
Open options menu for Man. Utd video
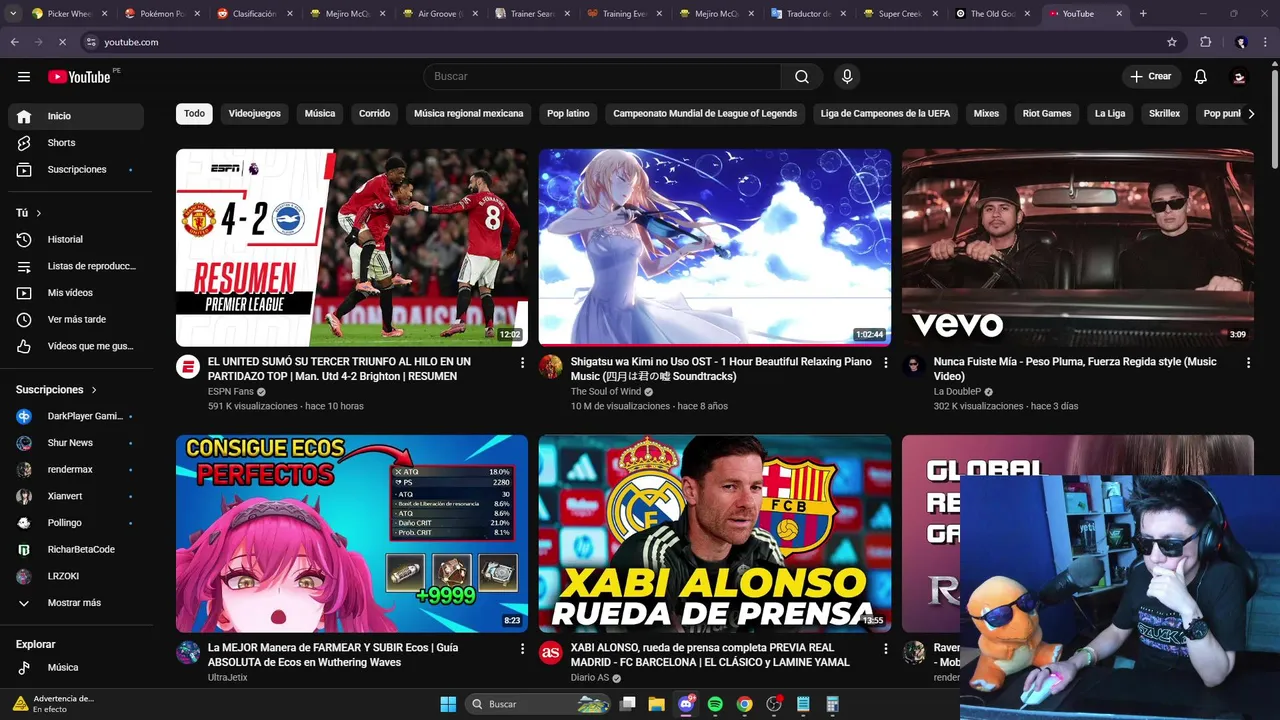pyautogui.click(x=522, y=363)
